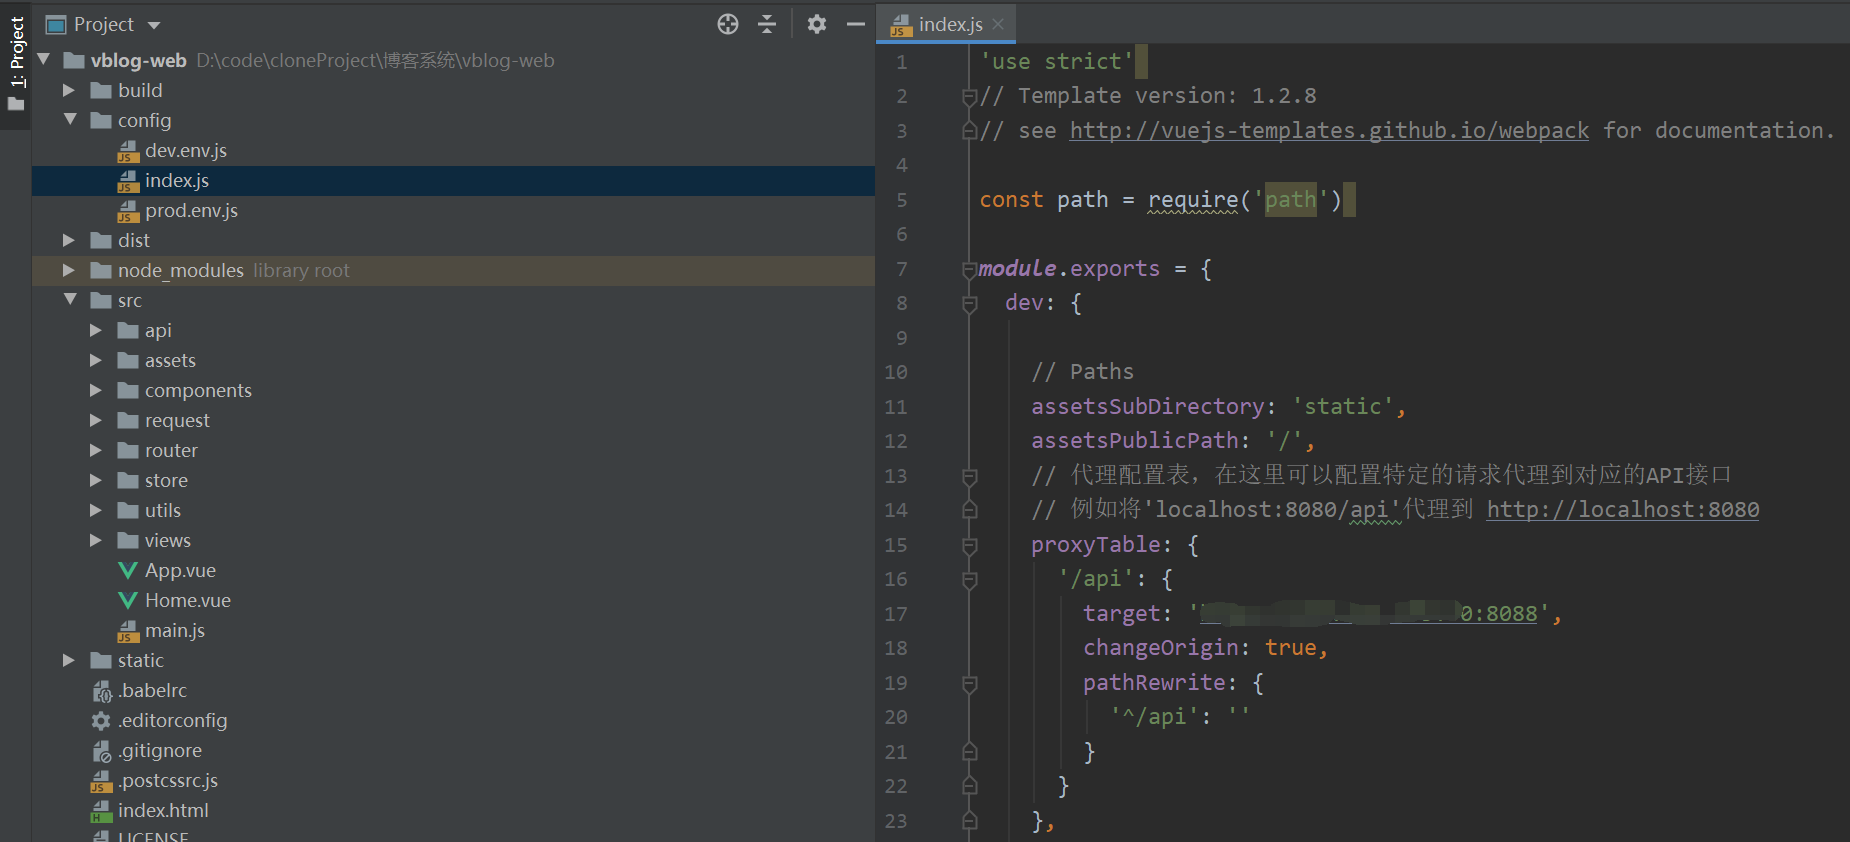1850x842 pixels.
Task: Open Project panel settings gear
Action: (817, 24)
